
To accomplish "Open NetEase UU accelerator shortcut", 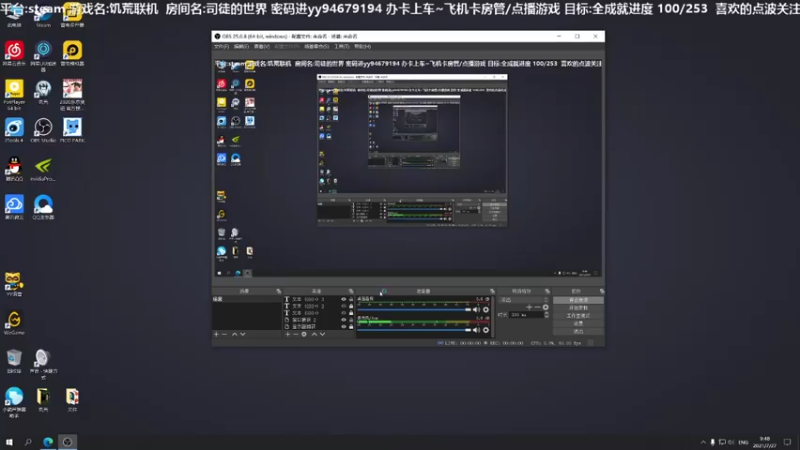I will pyautogui.click(x=43, y=55).
